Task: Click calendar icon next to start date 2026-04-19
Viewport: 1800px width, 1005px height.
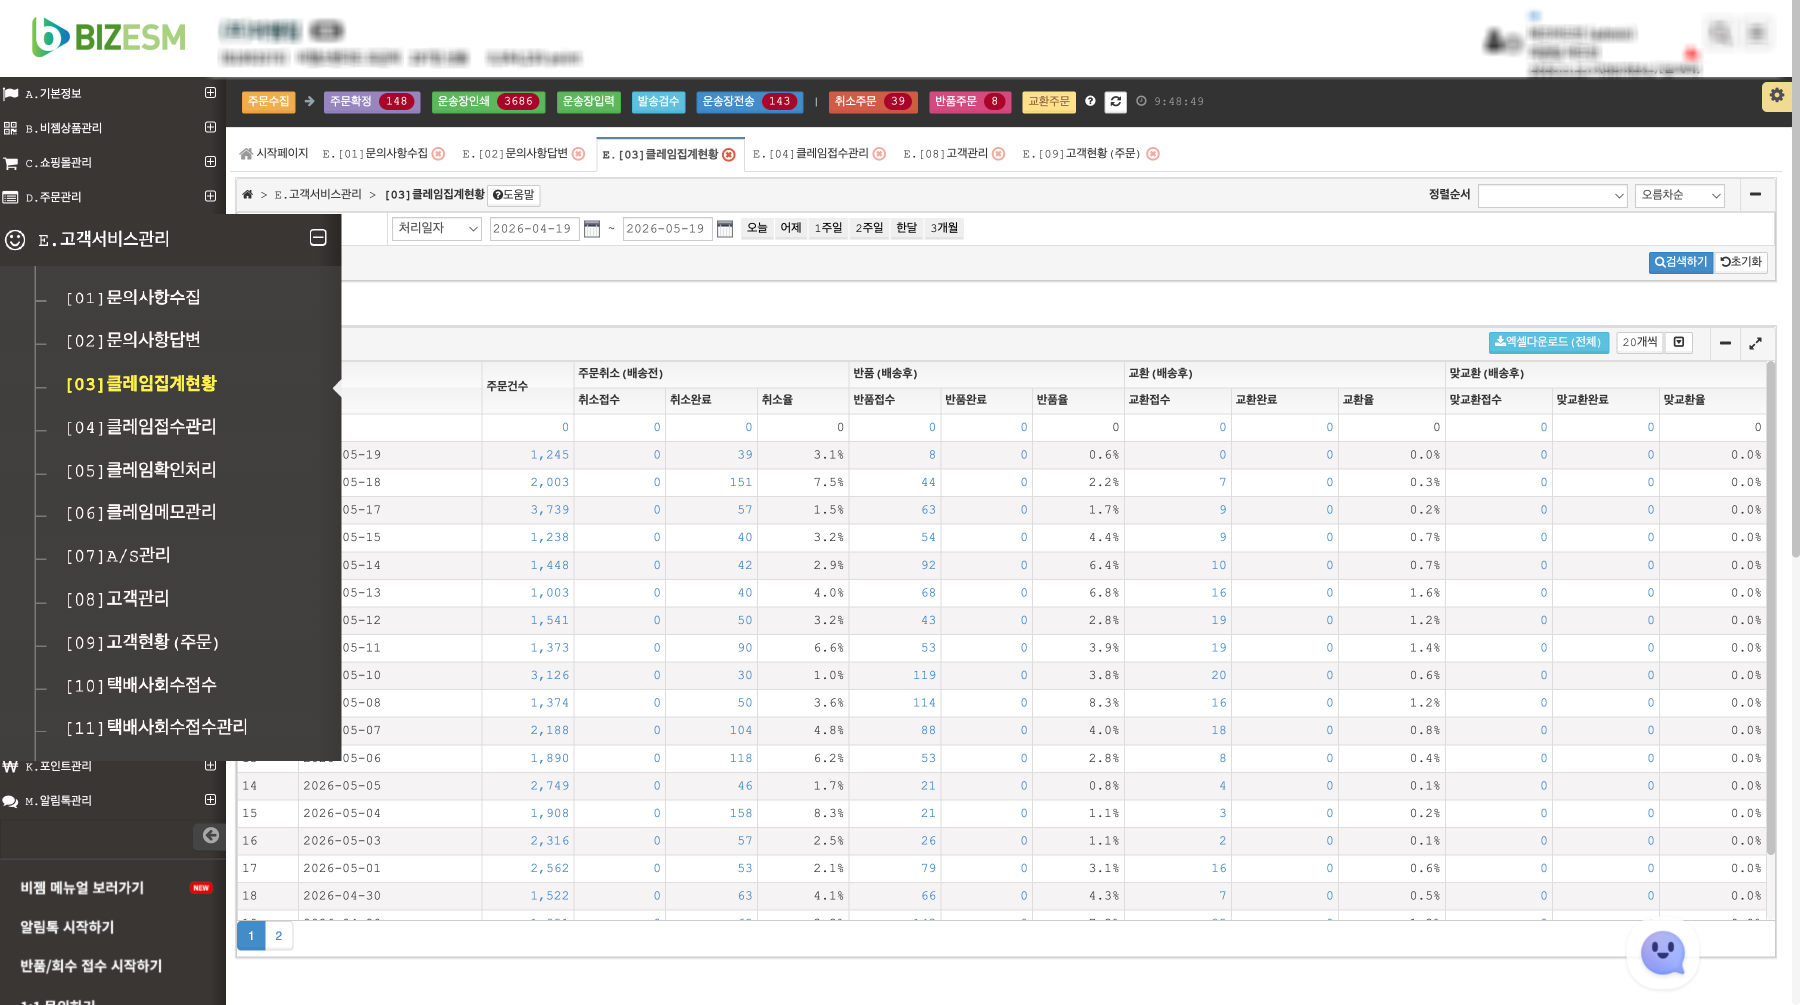Action: (x=592, y=229)
